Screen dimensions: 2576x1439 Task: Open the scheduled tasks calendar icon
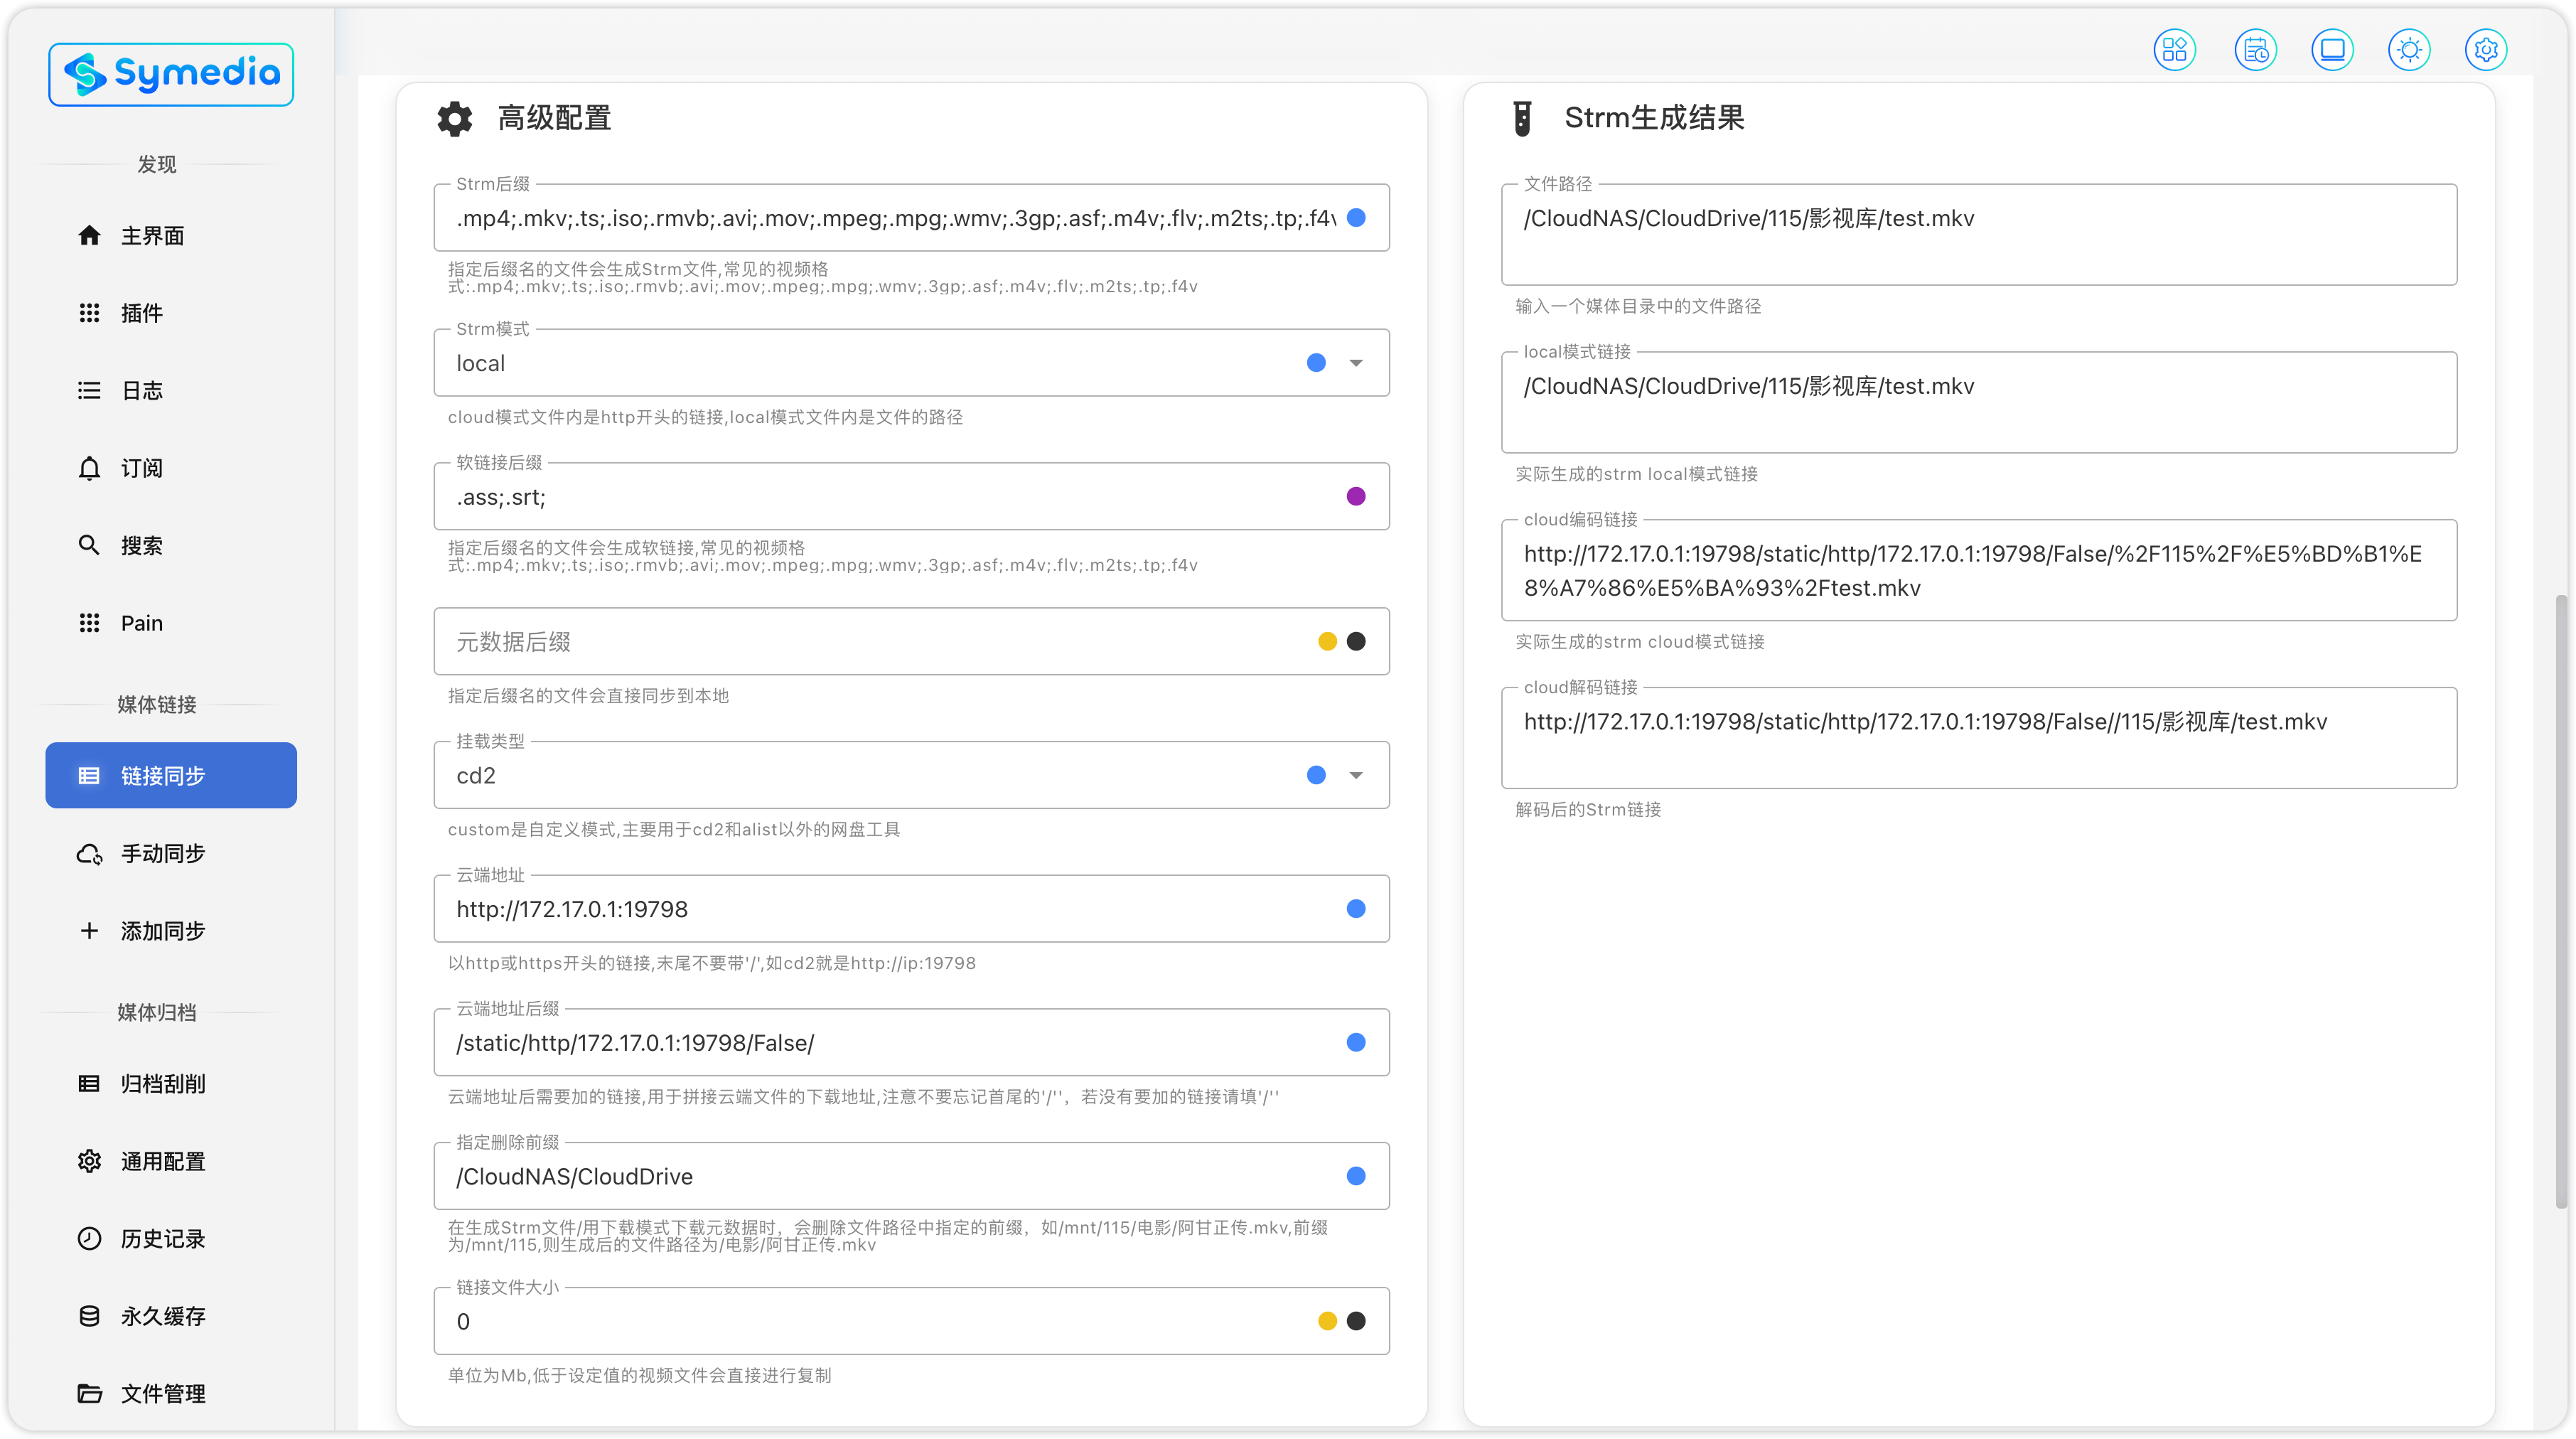(2255, 50)
